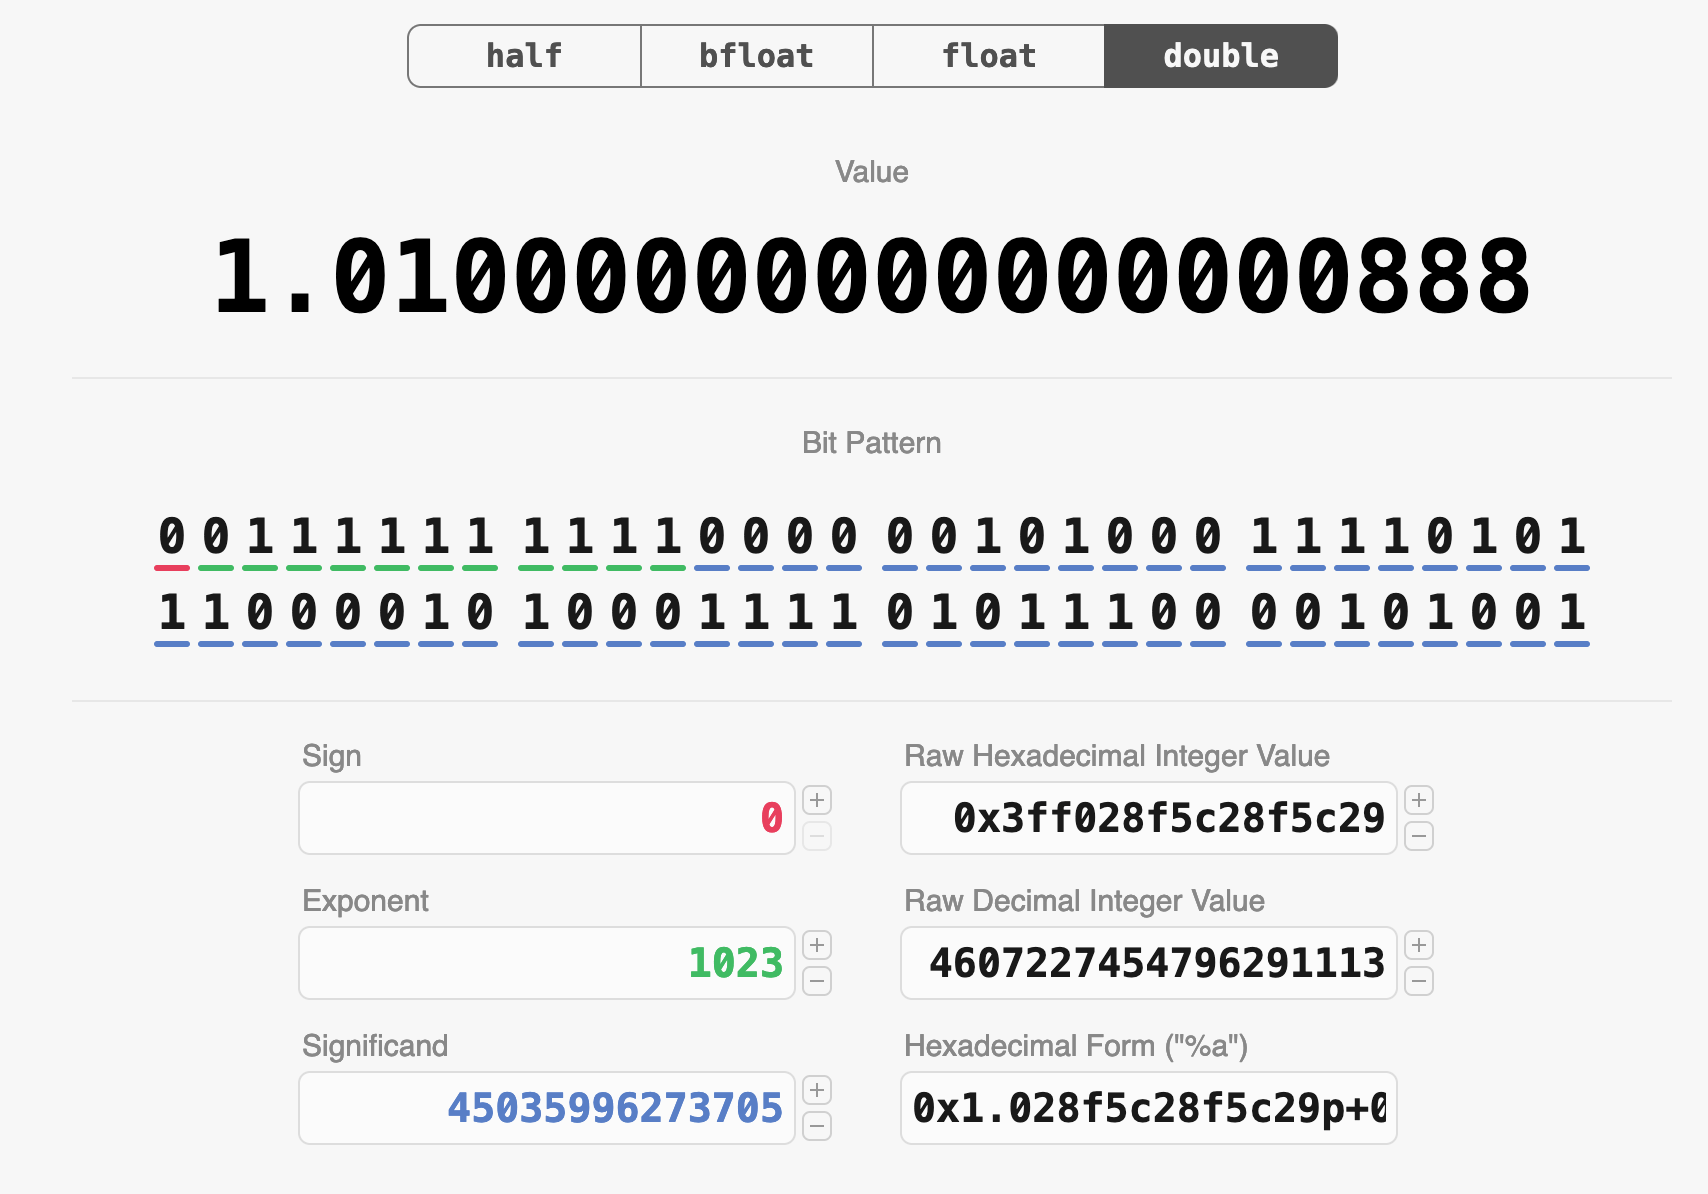Select the float format tab
The width and height of the screenshot is (1708, 1194).
[x=988, y=56]
